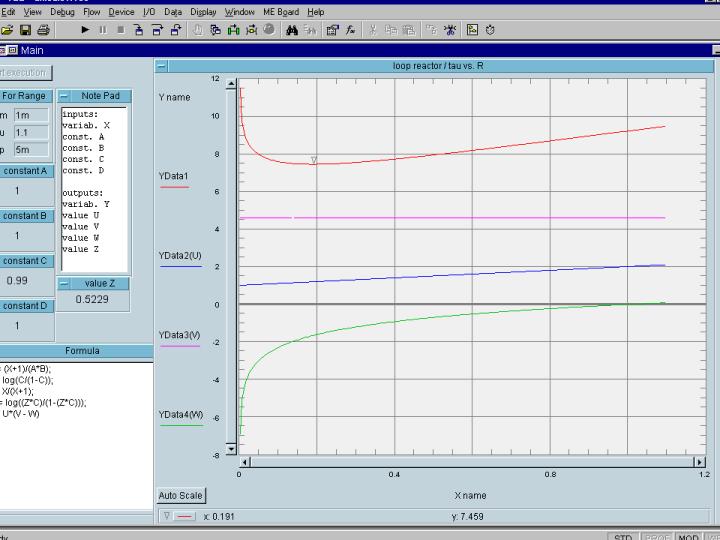Open the Device menu

coord(121,12)
